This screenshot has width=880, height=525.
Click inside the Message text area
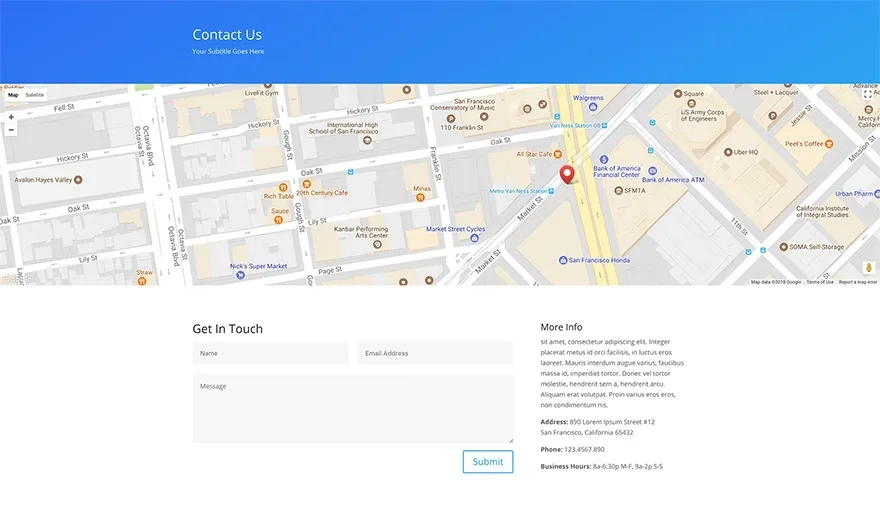(353, 408)
